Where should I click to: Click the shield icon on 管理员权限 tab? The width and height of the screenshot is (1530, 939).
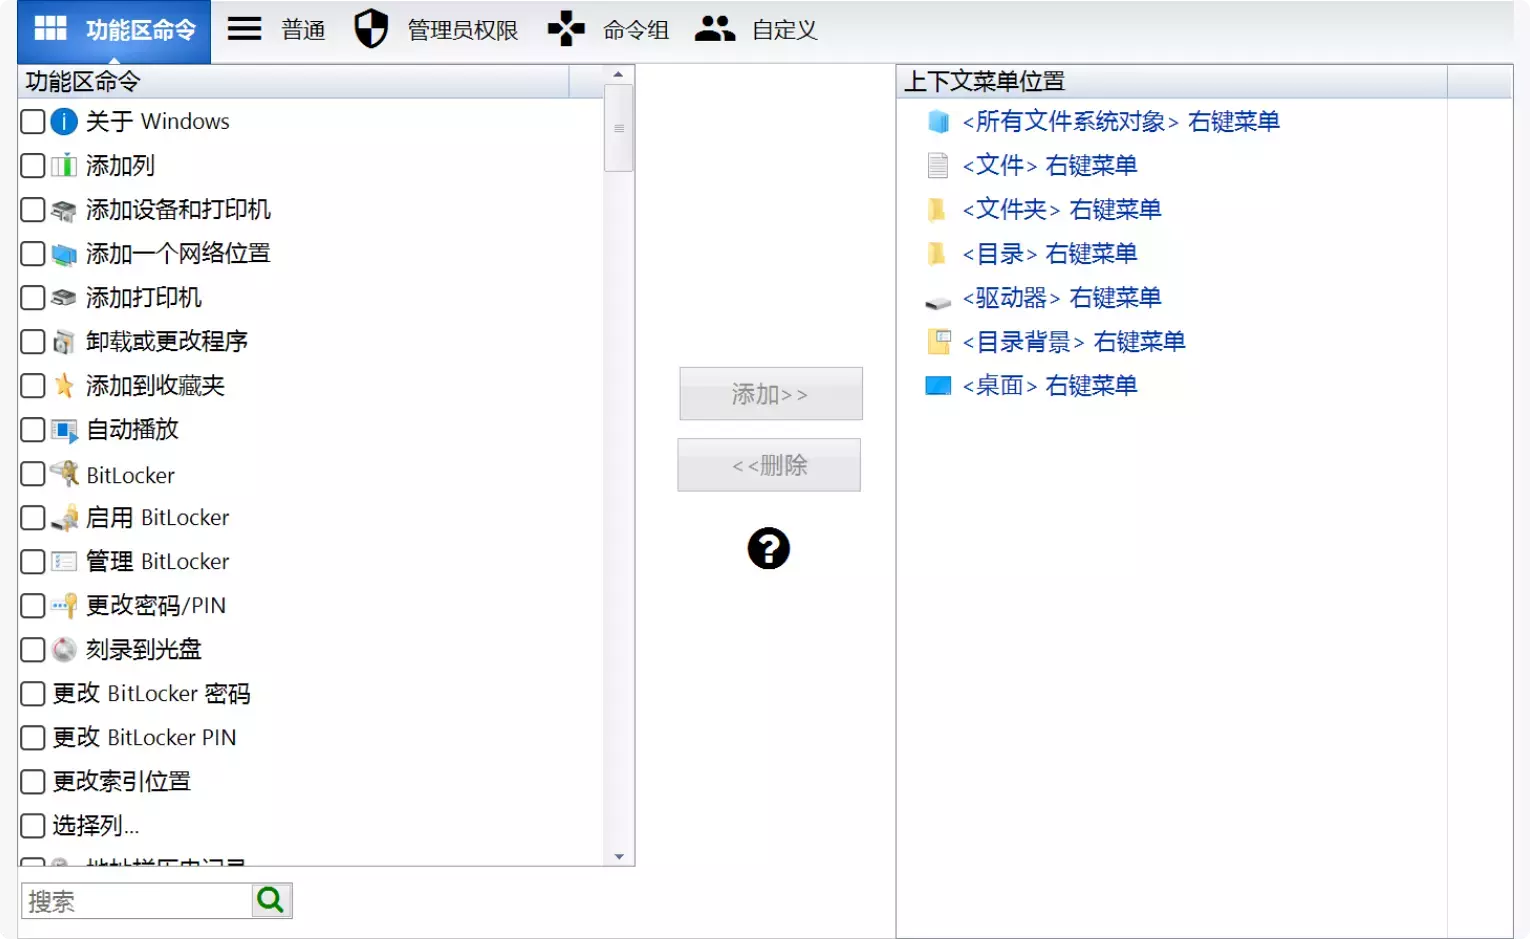[x=371, y=29]
